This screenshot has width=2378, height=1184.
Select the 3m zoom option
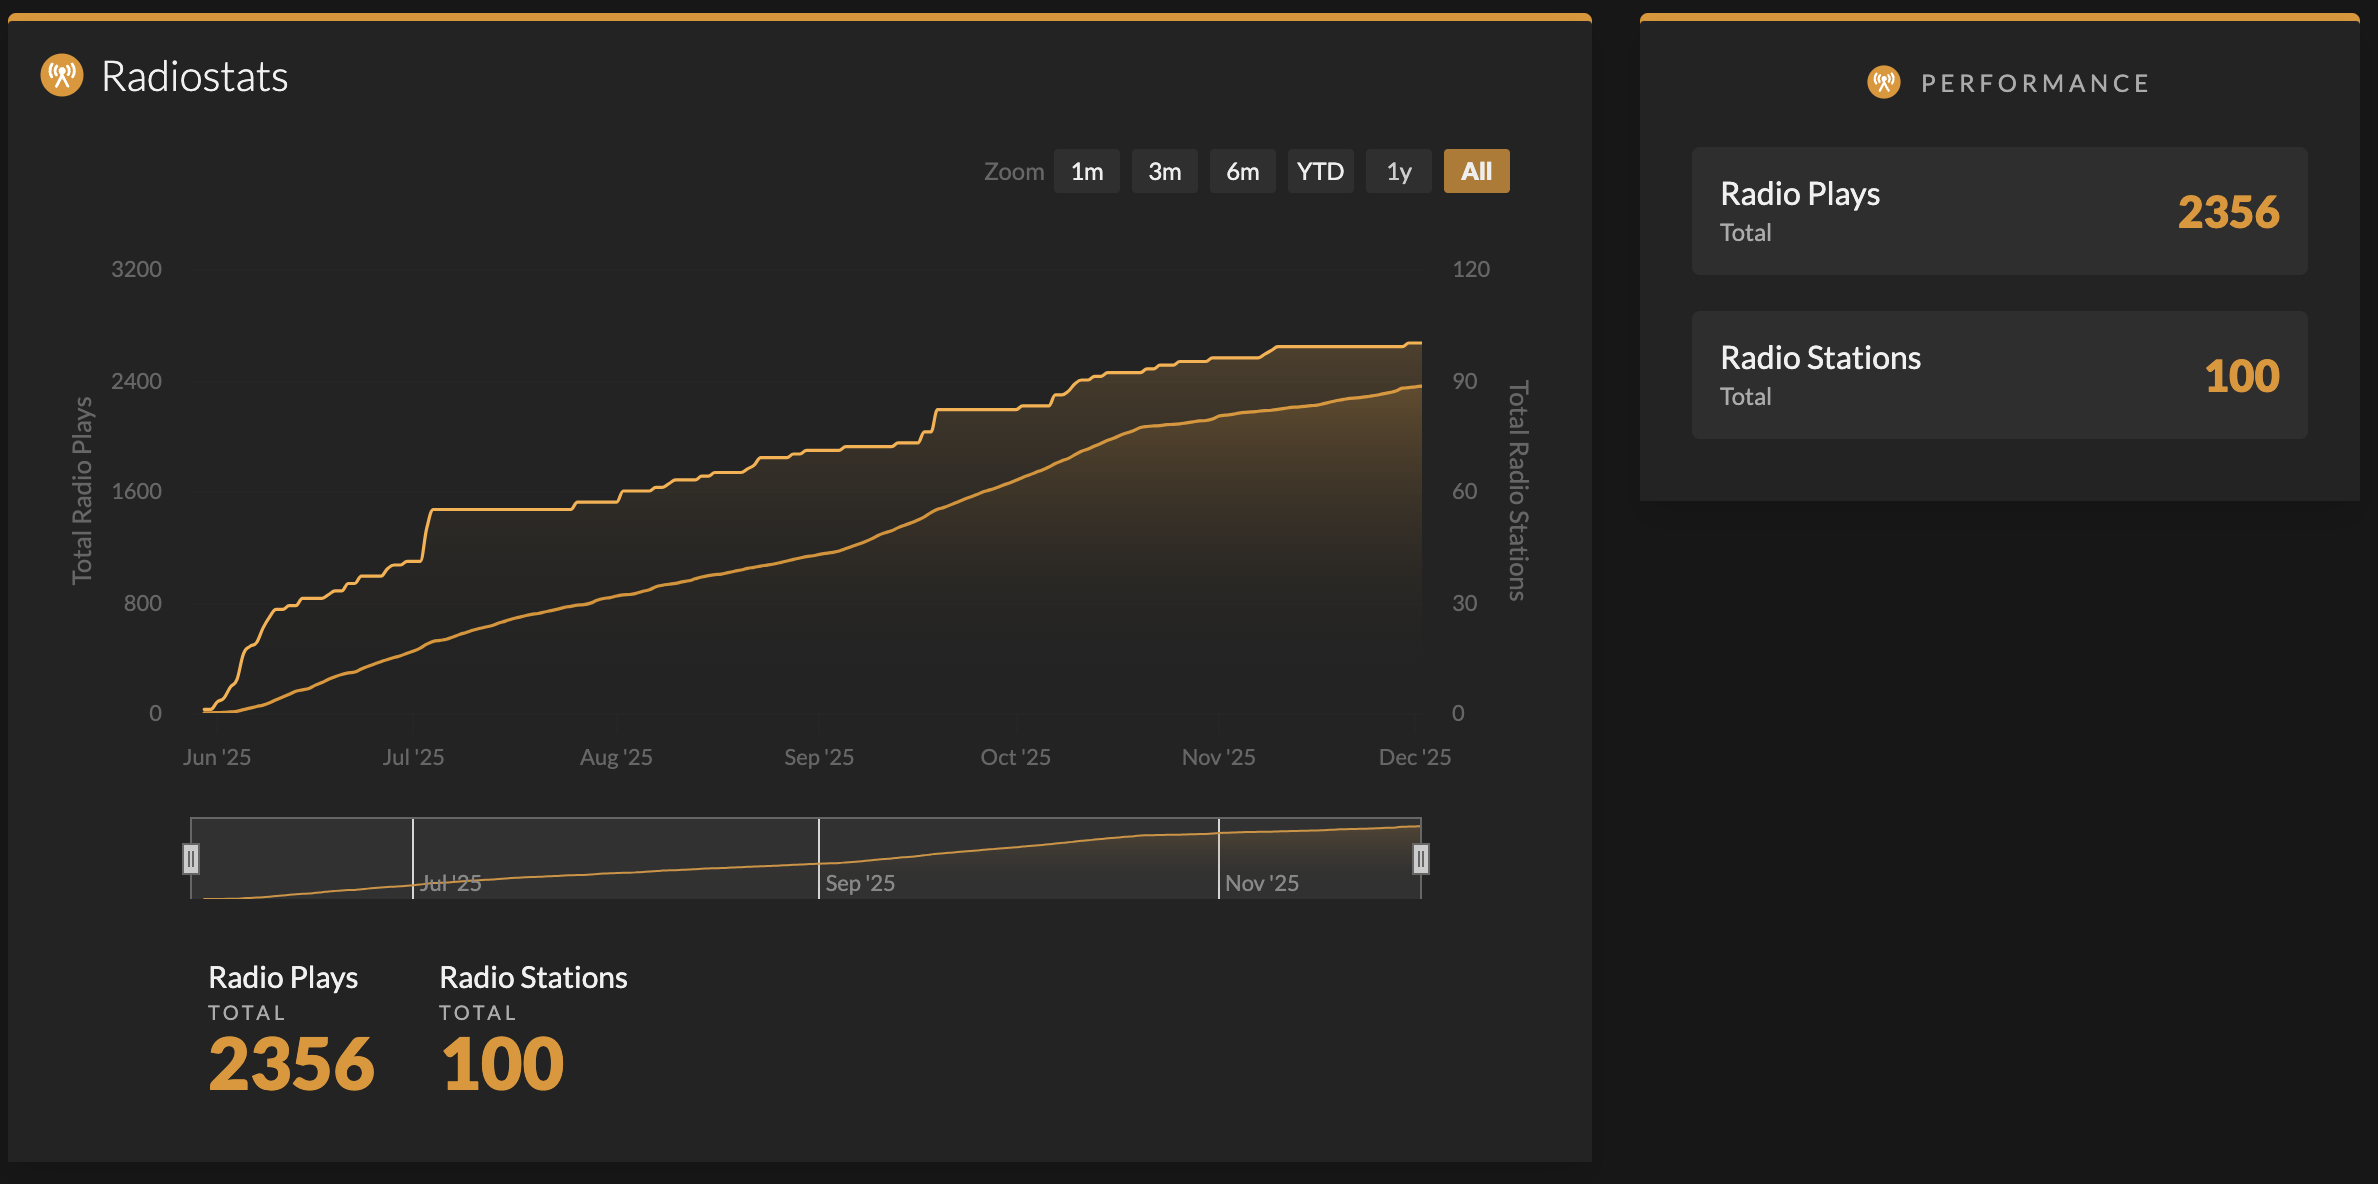pyautogui.click(x=1164, y=171)
